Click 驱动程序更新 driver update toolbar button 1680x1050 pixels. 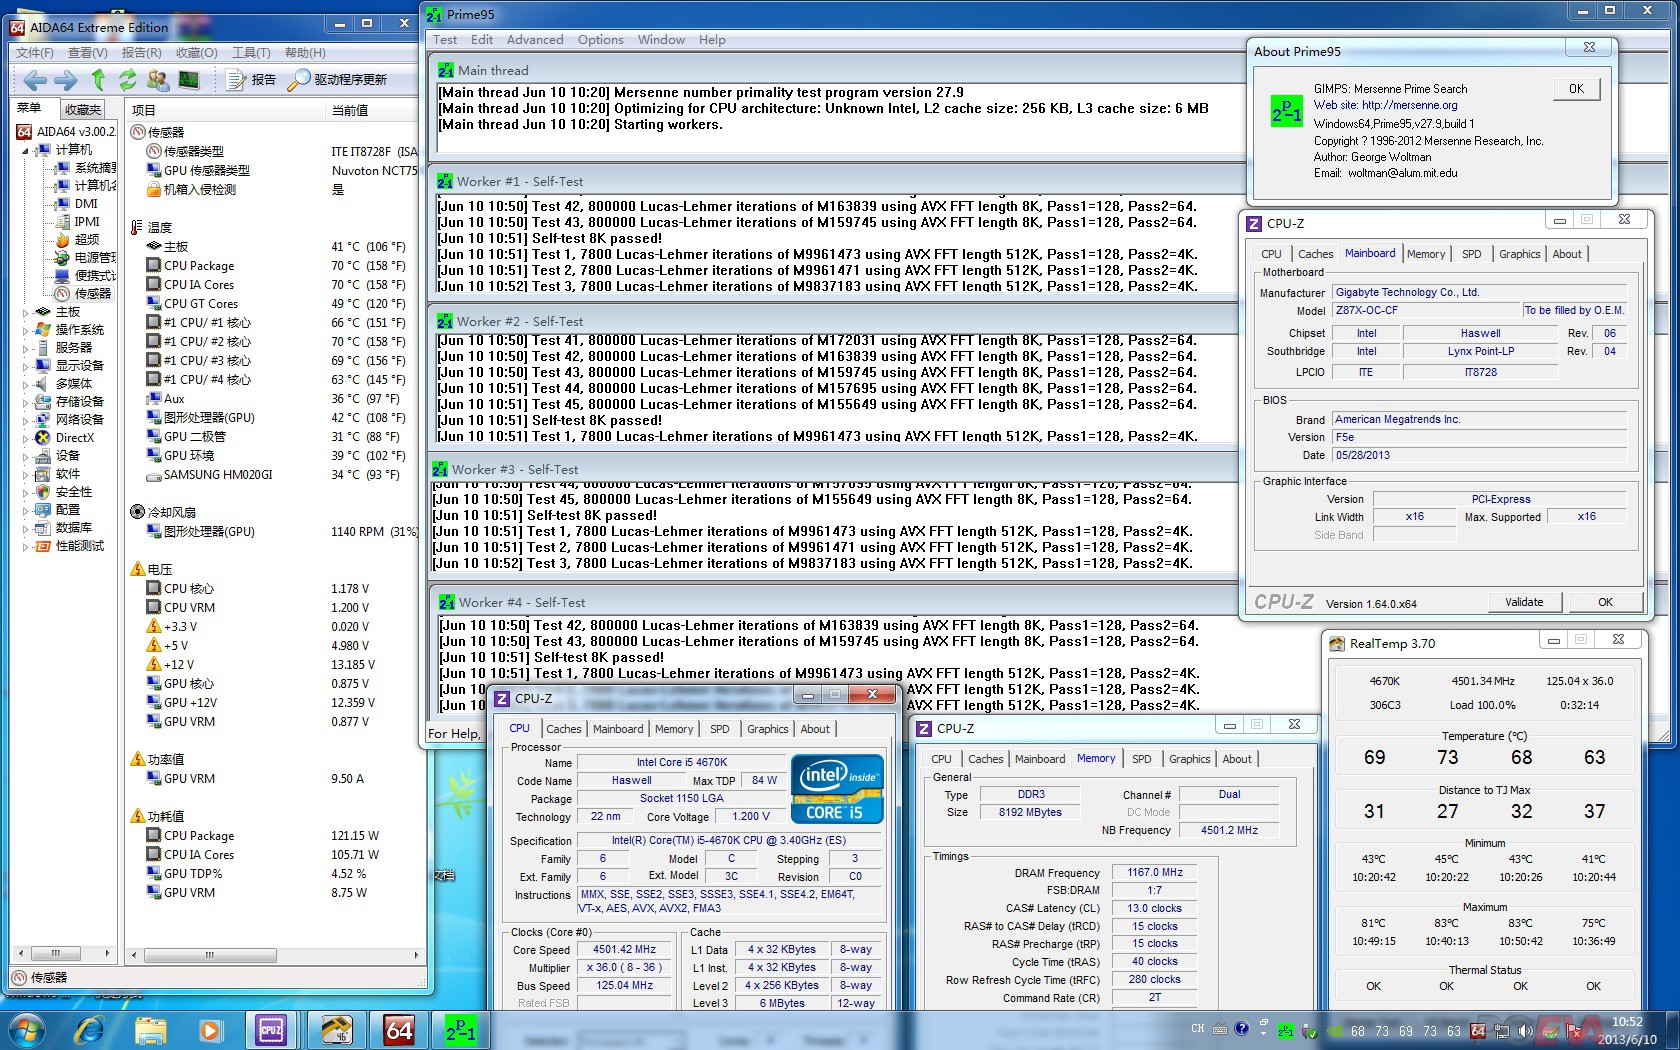pyautogui.click(x=337, y=80)
